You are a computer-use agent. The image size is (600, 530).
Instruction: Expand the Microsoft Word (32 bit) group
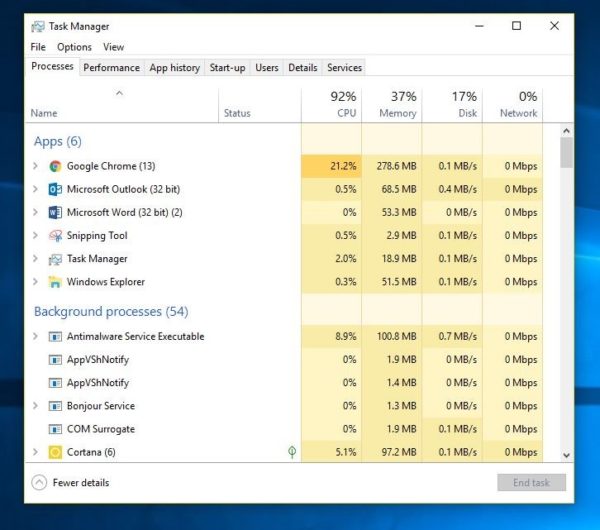pyautogui.click(x=35, y=212)
